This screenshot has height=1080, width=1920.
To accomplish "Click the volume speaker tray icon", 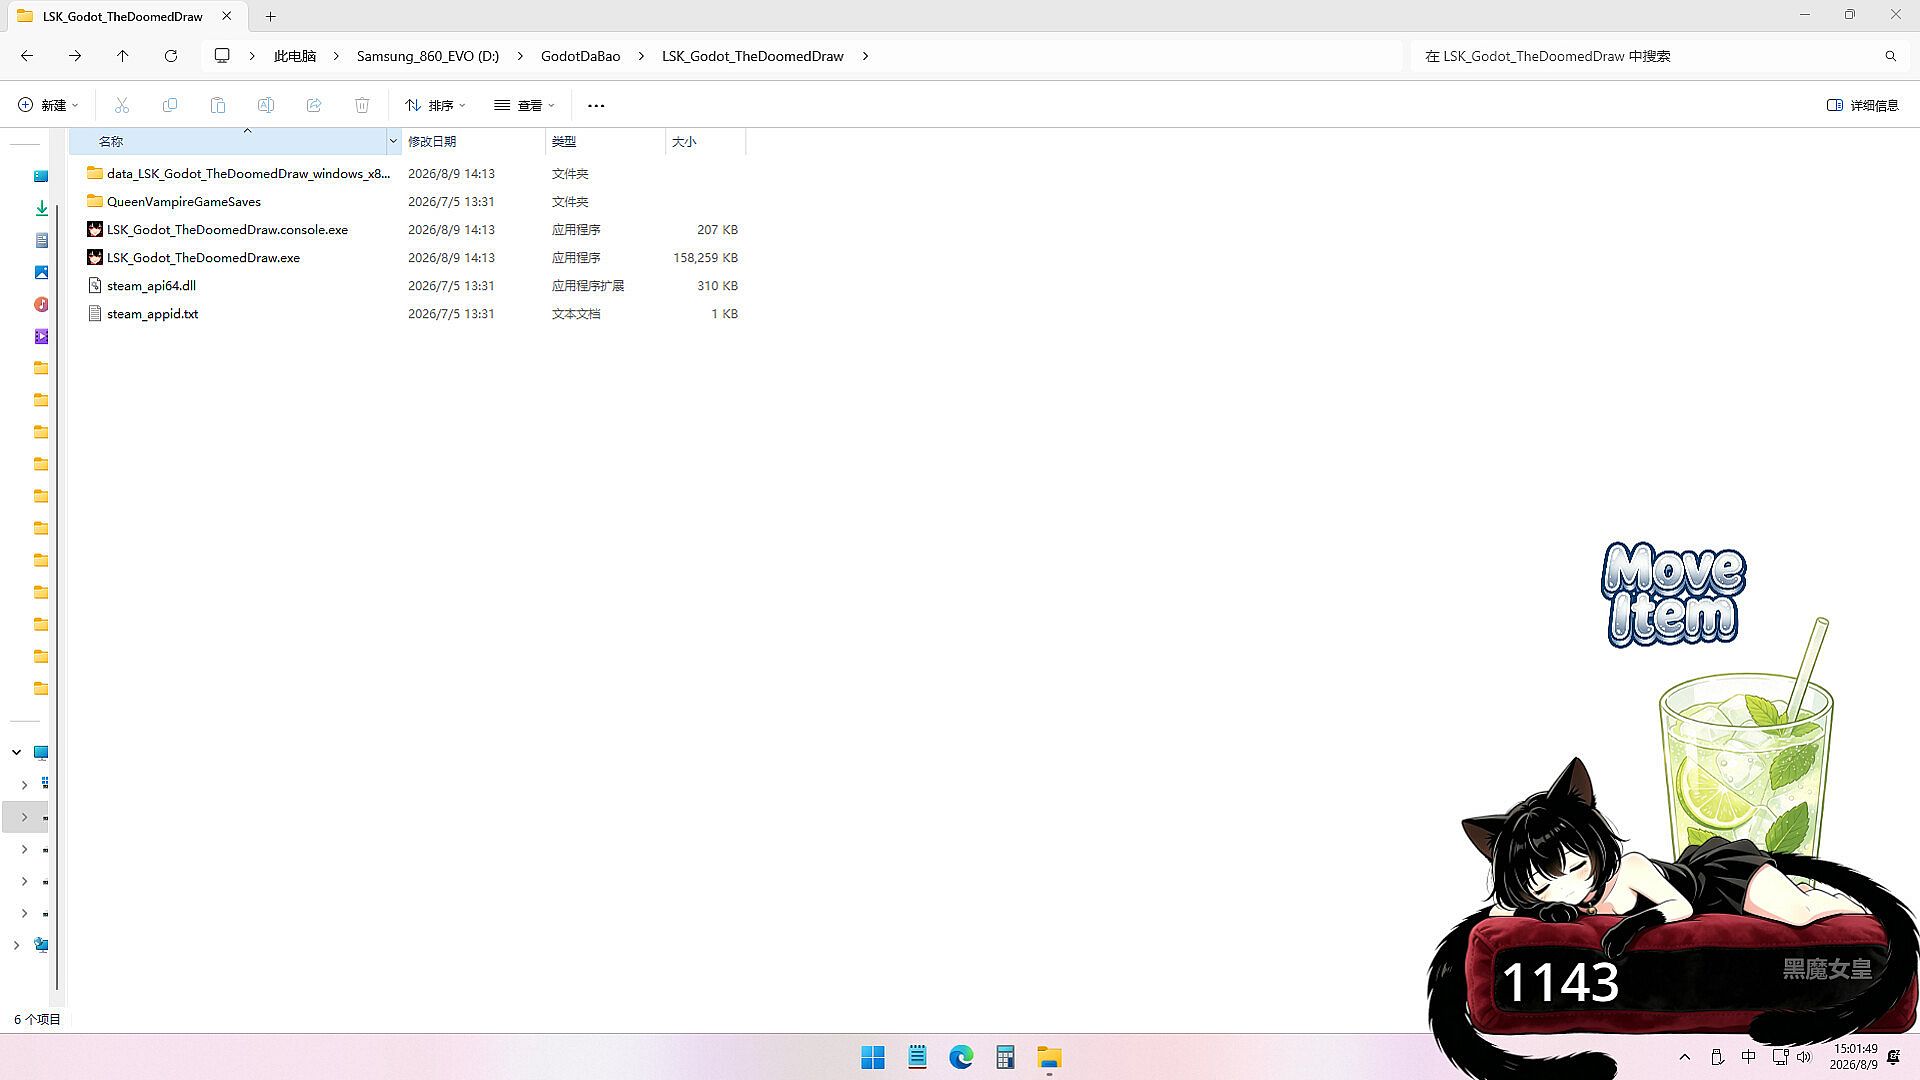I will [1804, 1057].
